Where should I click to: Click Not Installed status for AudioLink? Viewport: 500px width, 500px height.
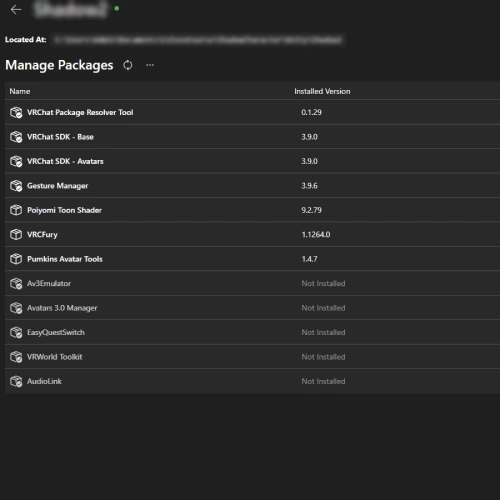coord(323,381)
